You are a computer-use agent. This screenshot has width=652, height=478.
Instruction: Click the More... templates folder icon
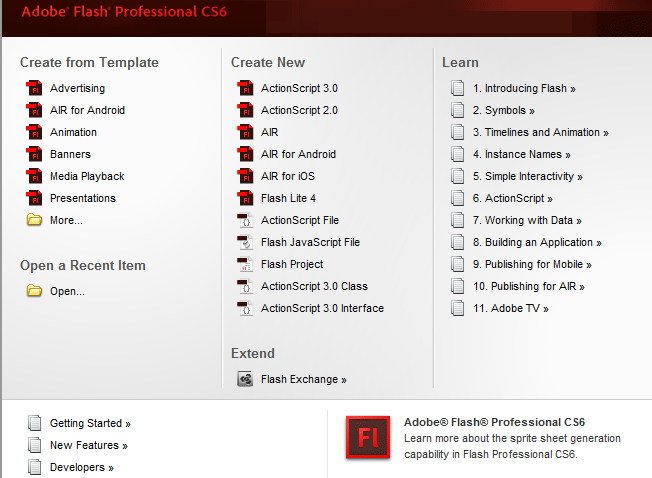tap(35, 219)
